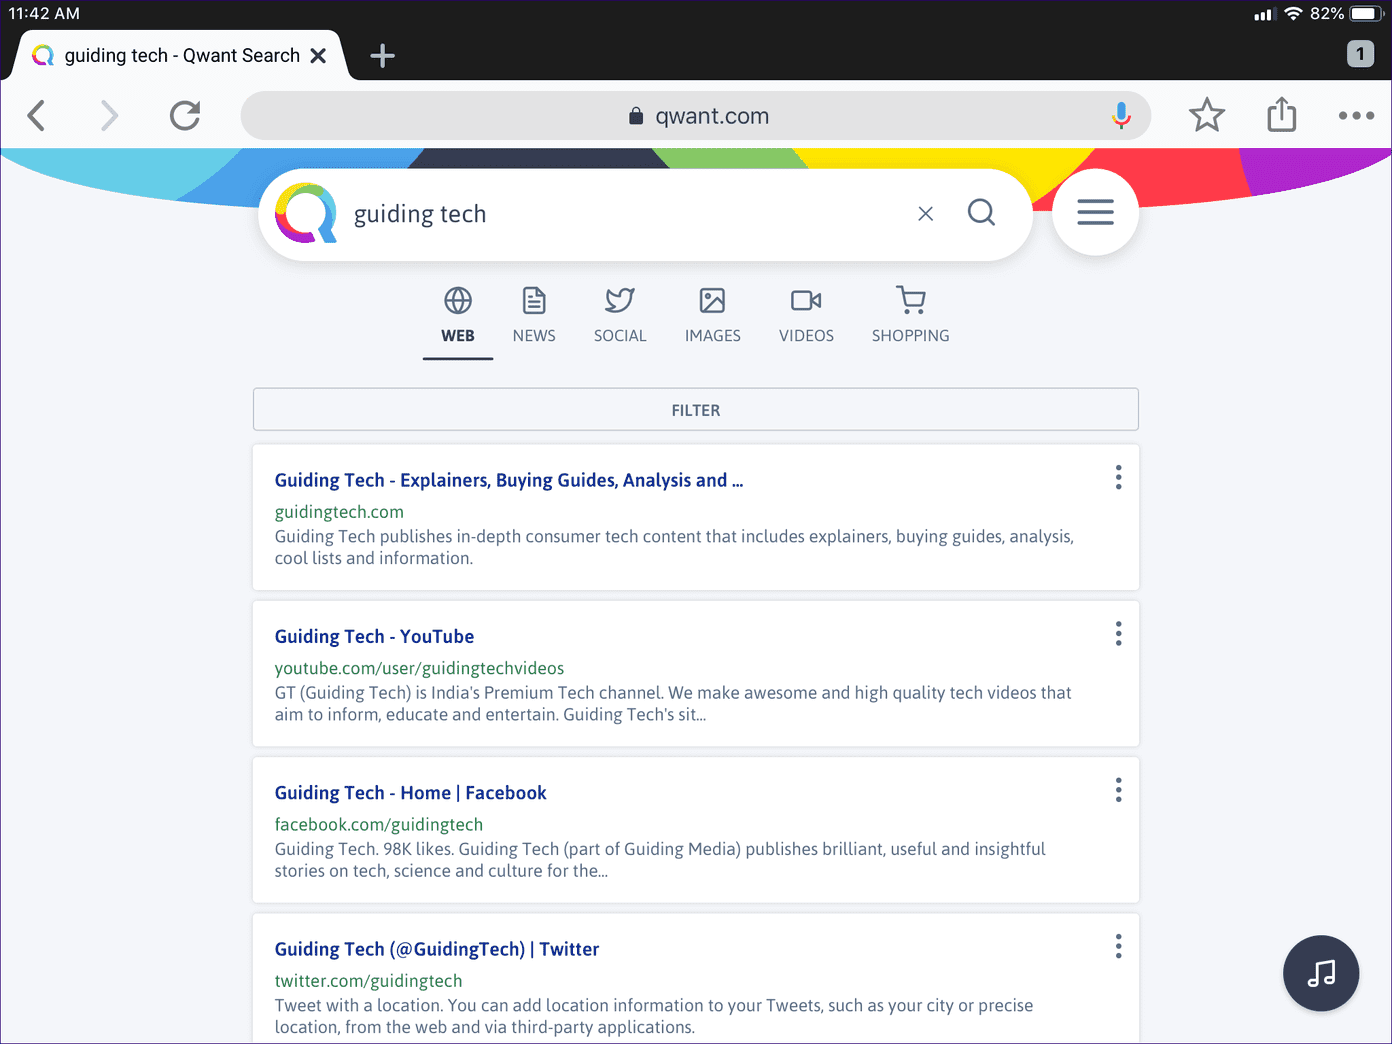Screen dimensions: 1392x1044
Task: Click facebook.com/guidingtech URL
Action: (379, 824)
